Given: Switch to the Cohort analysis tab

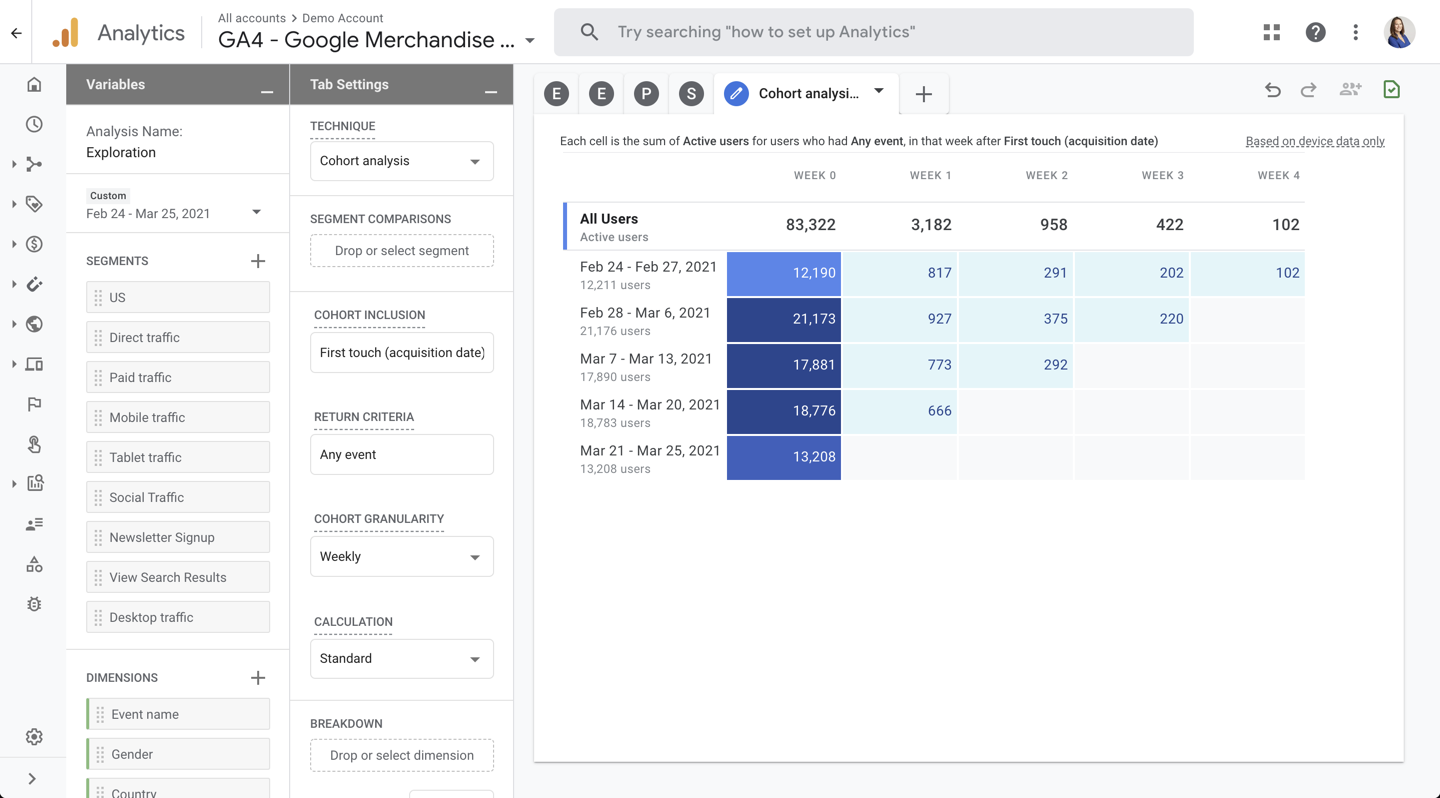Looking at the screenshot, I should point(806,94).
